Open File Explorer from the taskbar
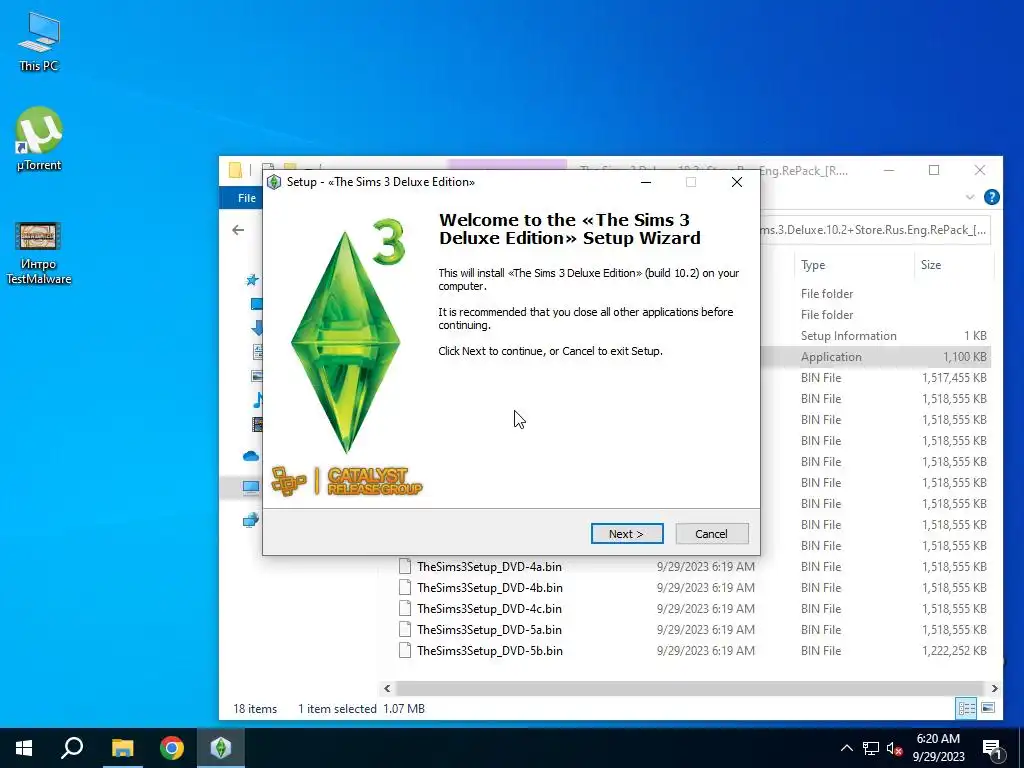The height and width of the screenshot is (768, 1024). point(122,748)
